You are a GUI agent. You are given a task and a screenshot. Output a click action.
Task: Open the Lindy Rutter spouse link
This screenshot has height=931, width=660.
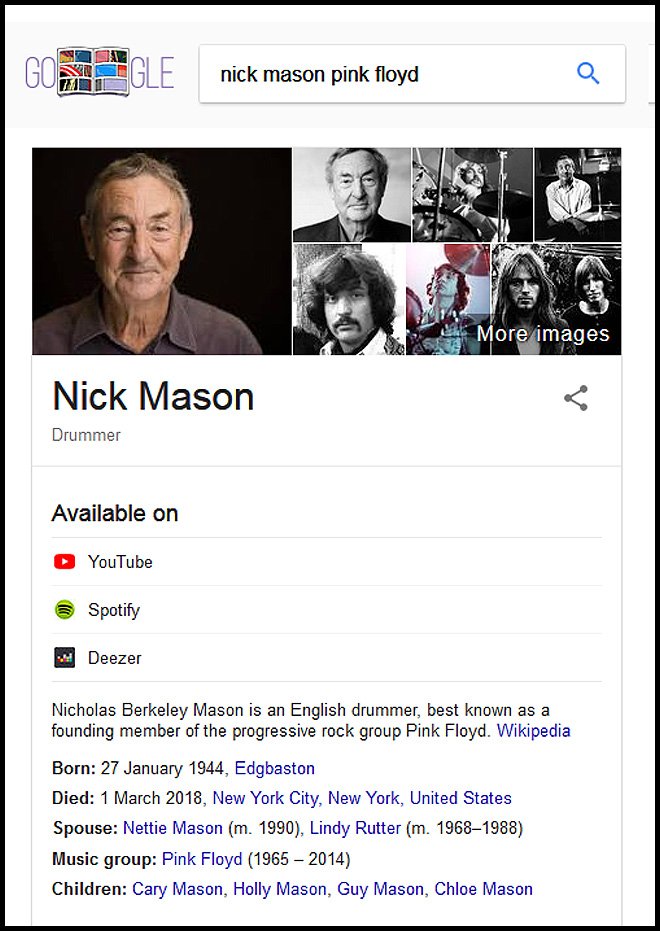pyautogui.click(x=356, y=828)
